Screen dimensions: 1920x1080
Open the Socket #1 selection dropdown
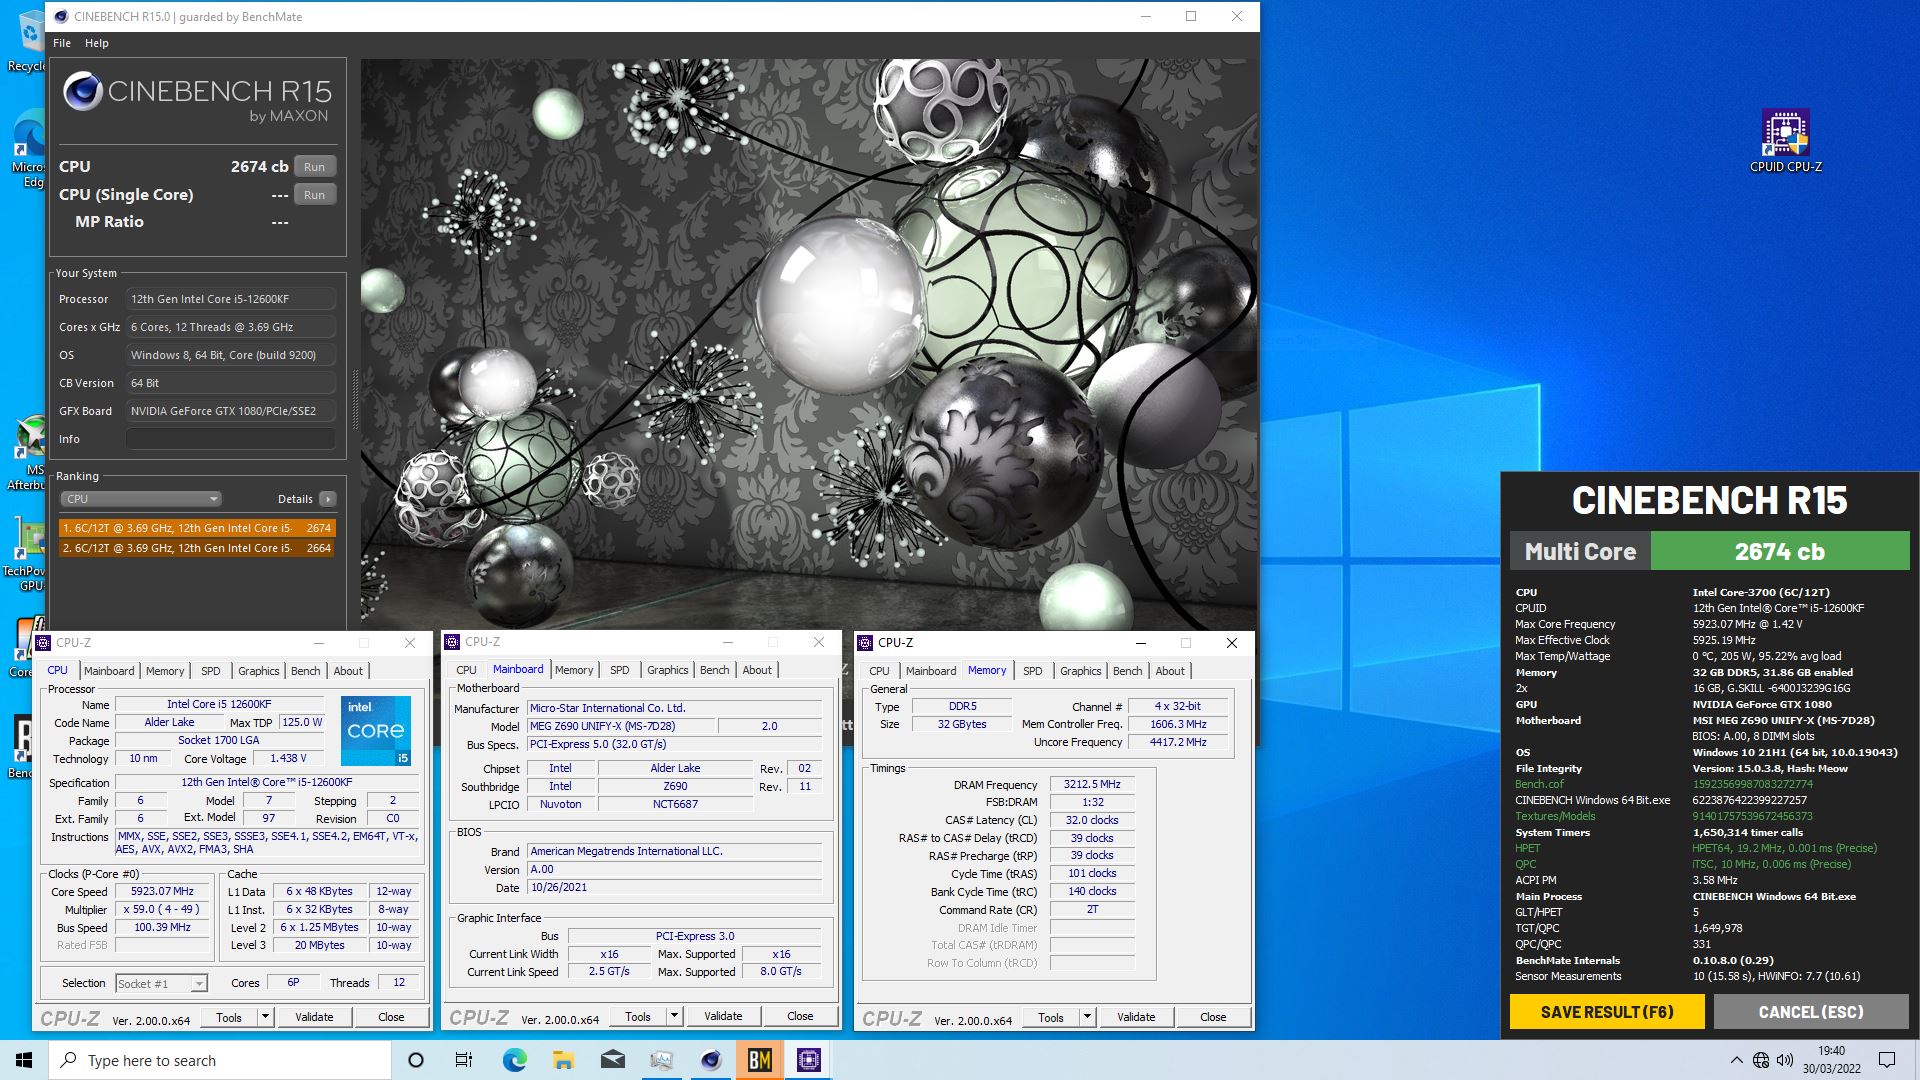pyautogui.click(x=161, y=984)
